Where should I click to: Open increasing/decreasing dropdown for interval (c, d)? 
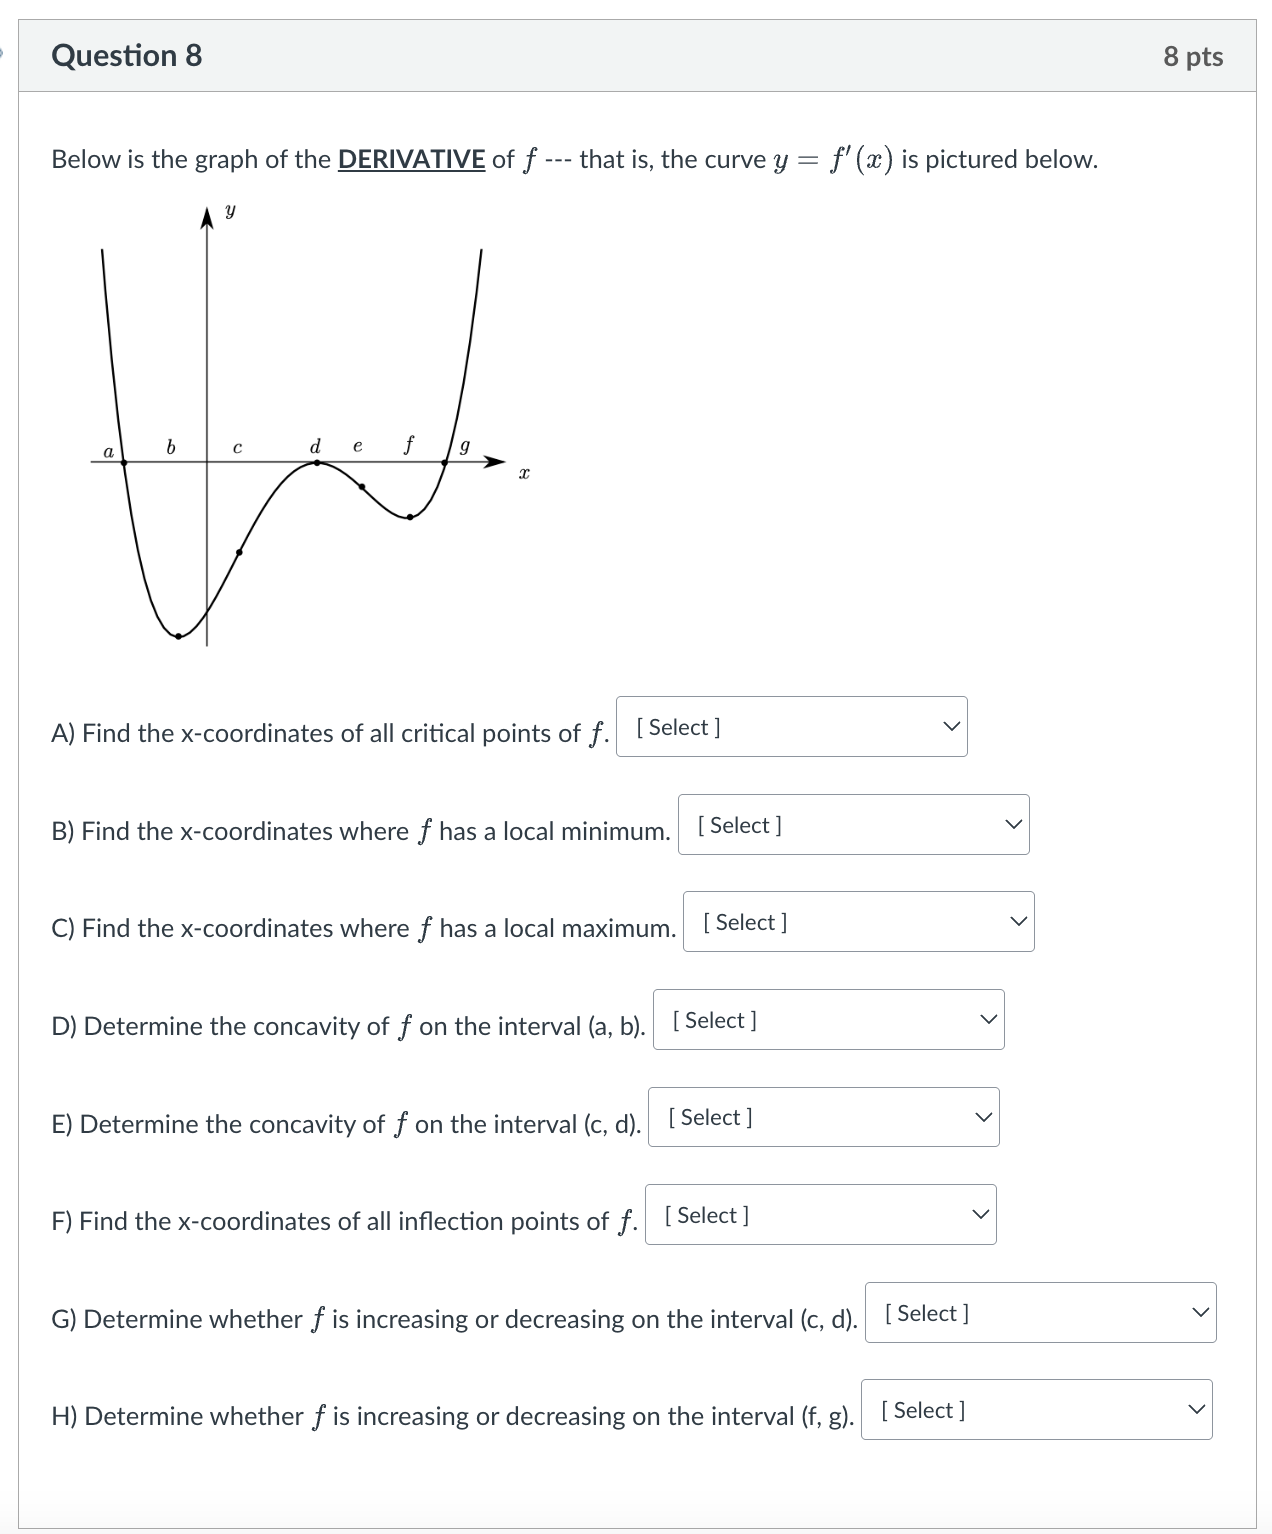(1041, 1313)
